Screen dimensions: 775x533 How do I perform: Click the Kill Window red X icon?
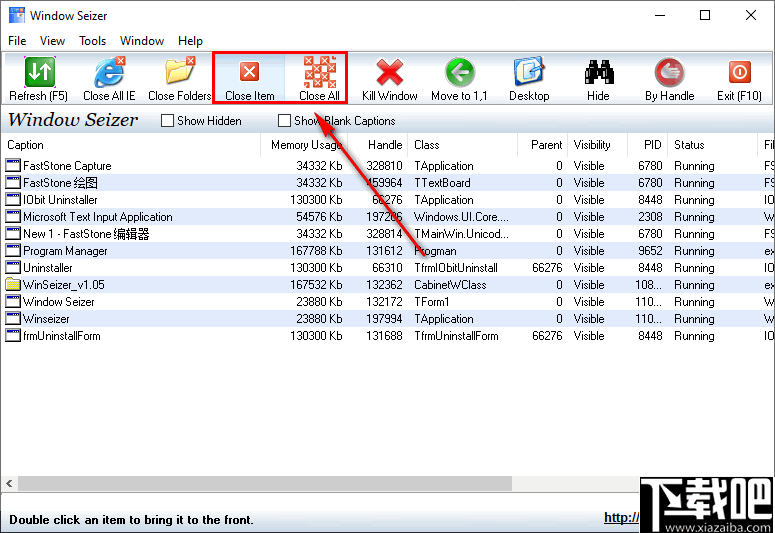[390, 72]
